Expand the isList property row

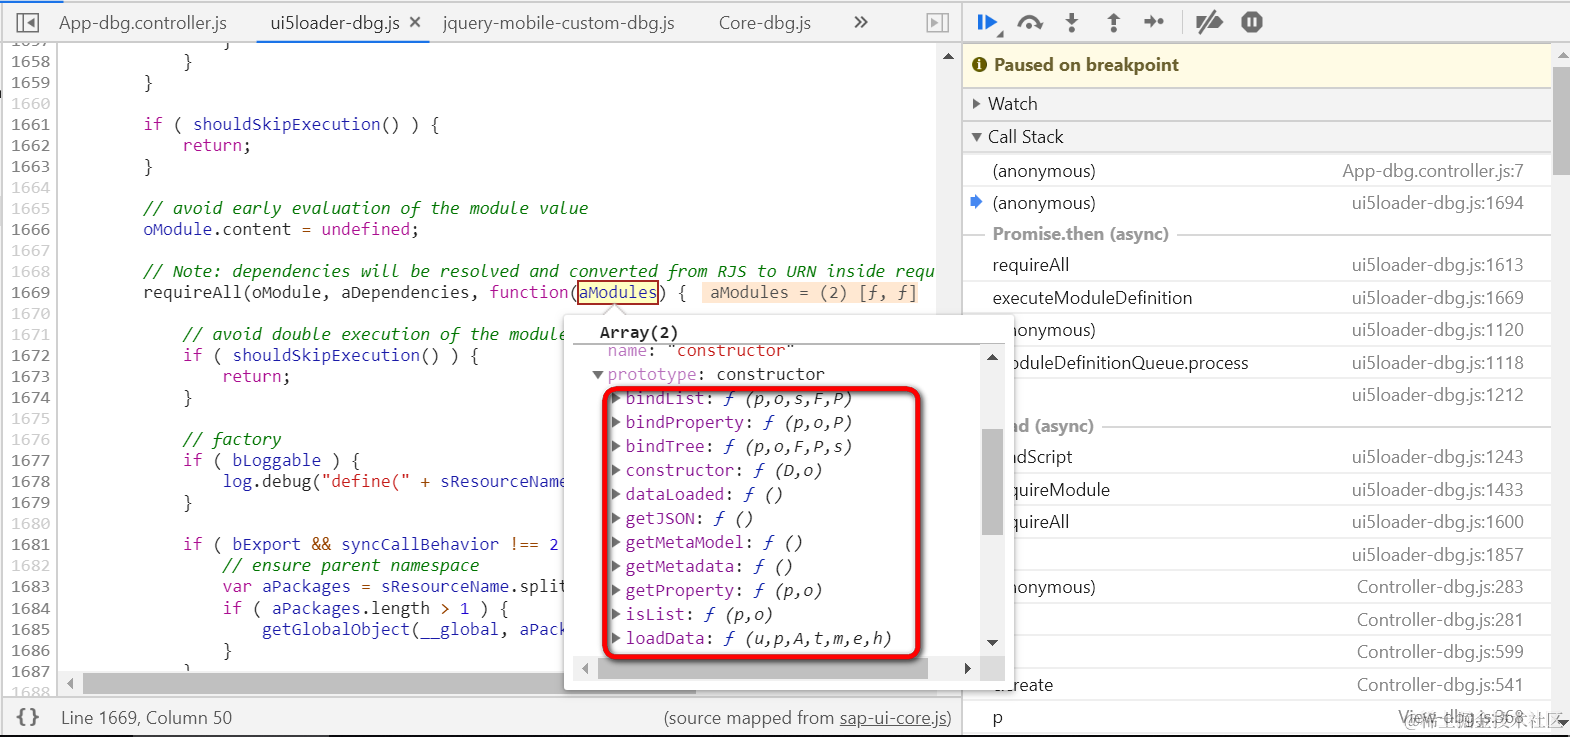pos(616,614)
